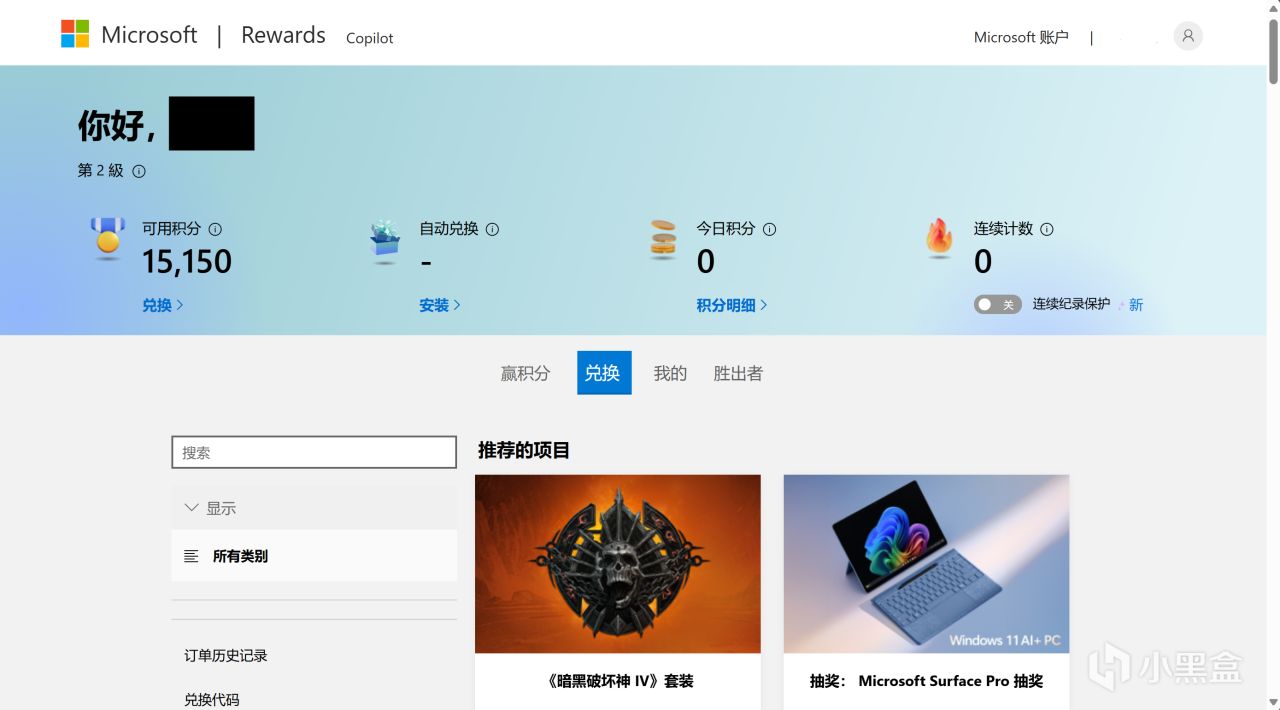This screenshot has width=1280, height=710.
Task: Switch to the 赢积分 tab
Action: coord(525,373)
